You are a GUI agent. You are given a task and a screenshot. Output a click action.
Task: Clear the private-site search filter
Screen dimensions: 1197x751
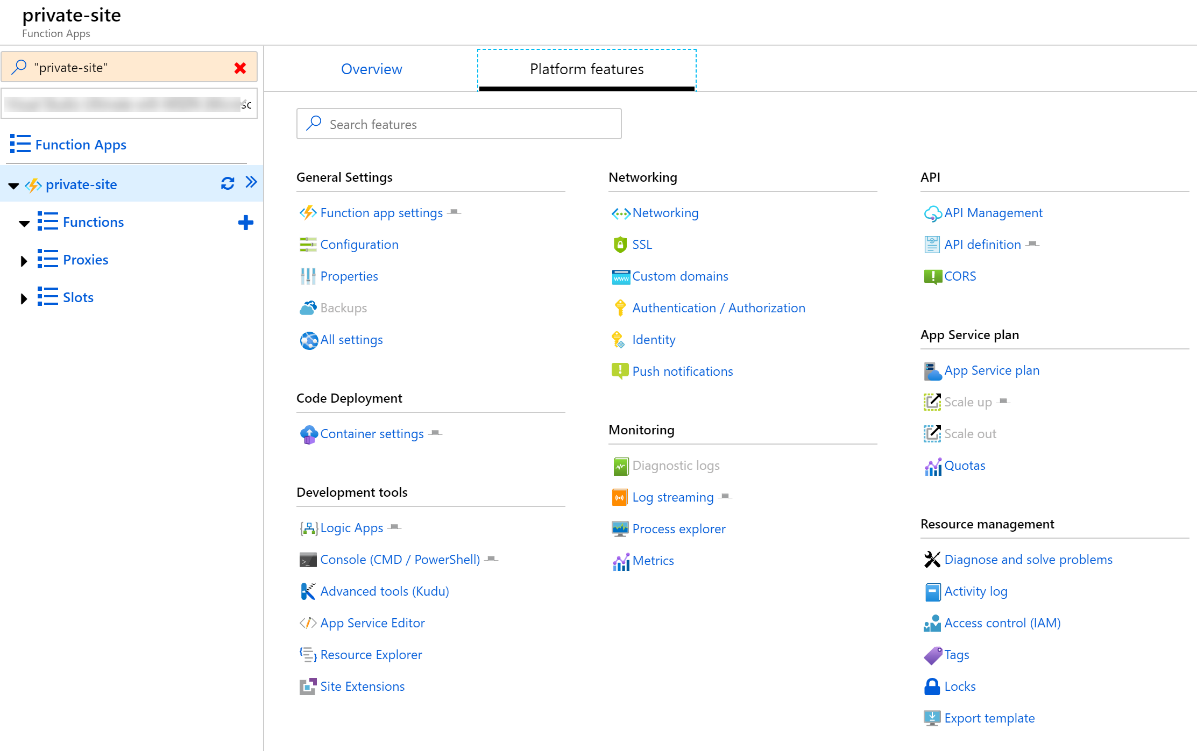(x=240, y=68)
